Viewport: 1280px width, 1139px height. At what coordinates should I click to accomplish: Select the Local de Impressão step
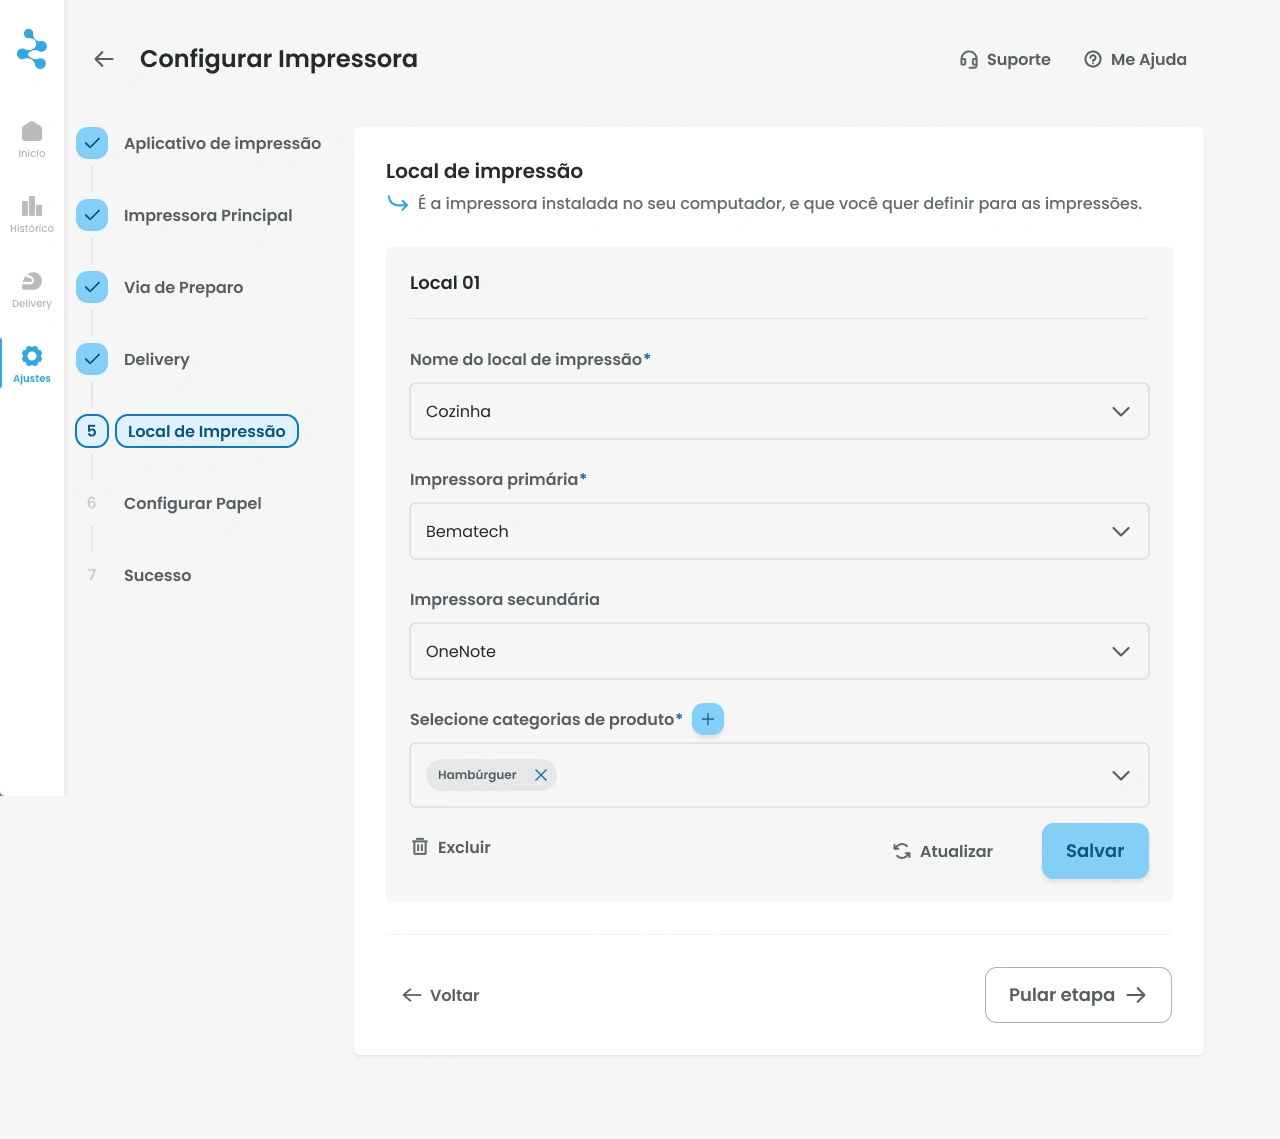207,431
